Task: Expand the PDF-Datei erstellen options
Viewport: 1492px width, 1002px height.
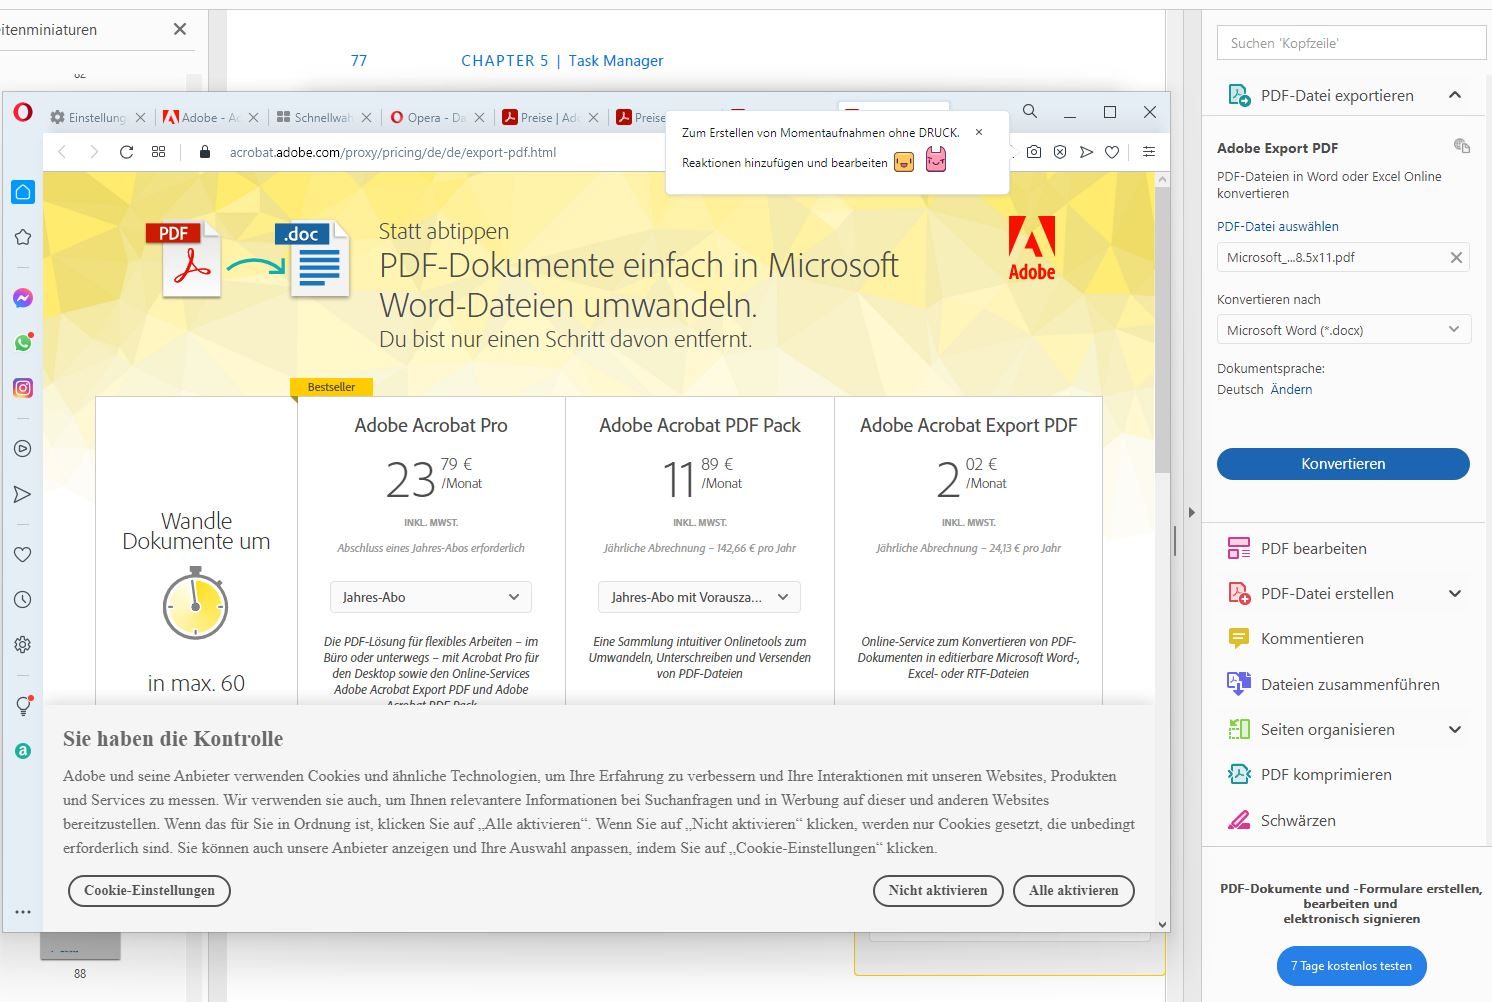Action: [x=1455, y=593]
